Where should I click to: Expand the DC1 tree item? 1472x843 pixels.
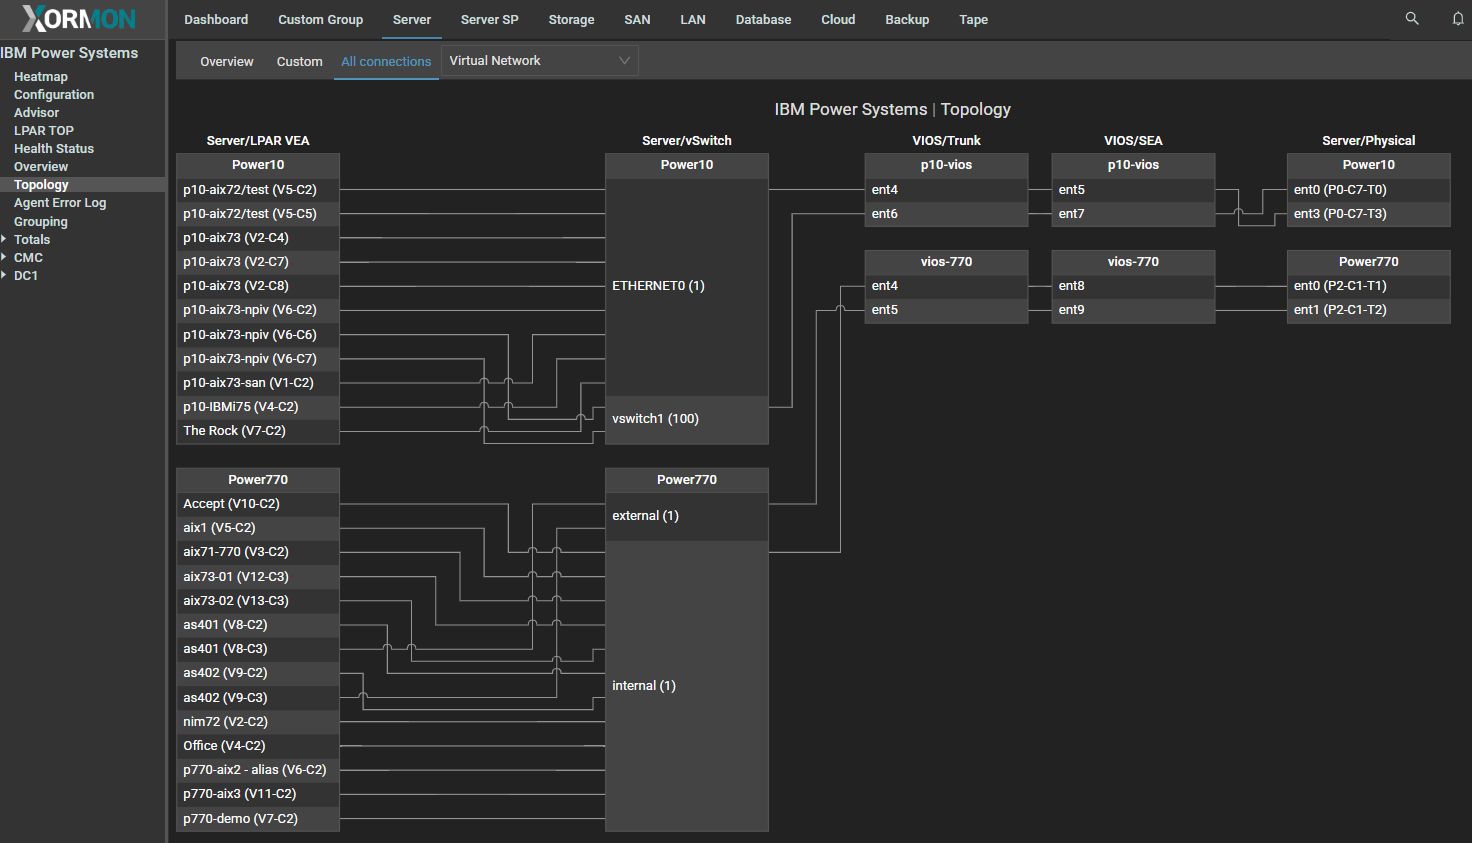5,276
